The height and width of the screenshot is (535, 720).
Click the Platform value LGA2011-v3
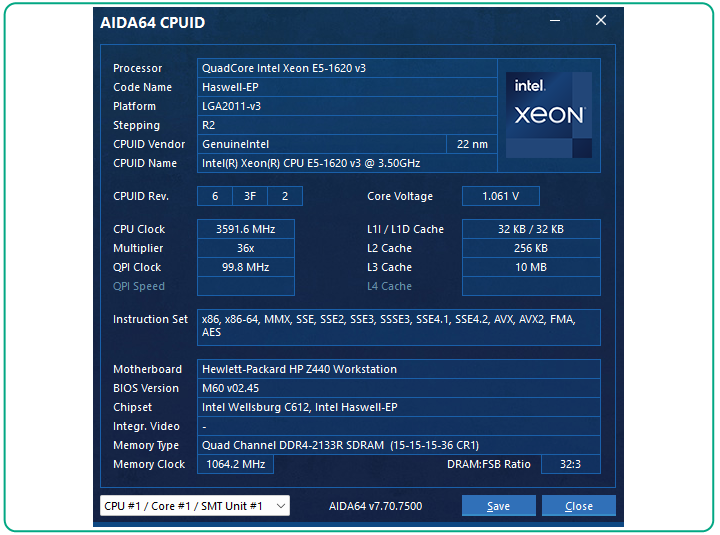point(347,106)
